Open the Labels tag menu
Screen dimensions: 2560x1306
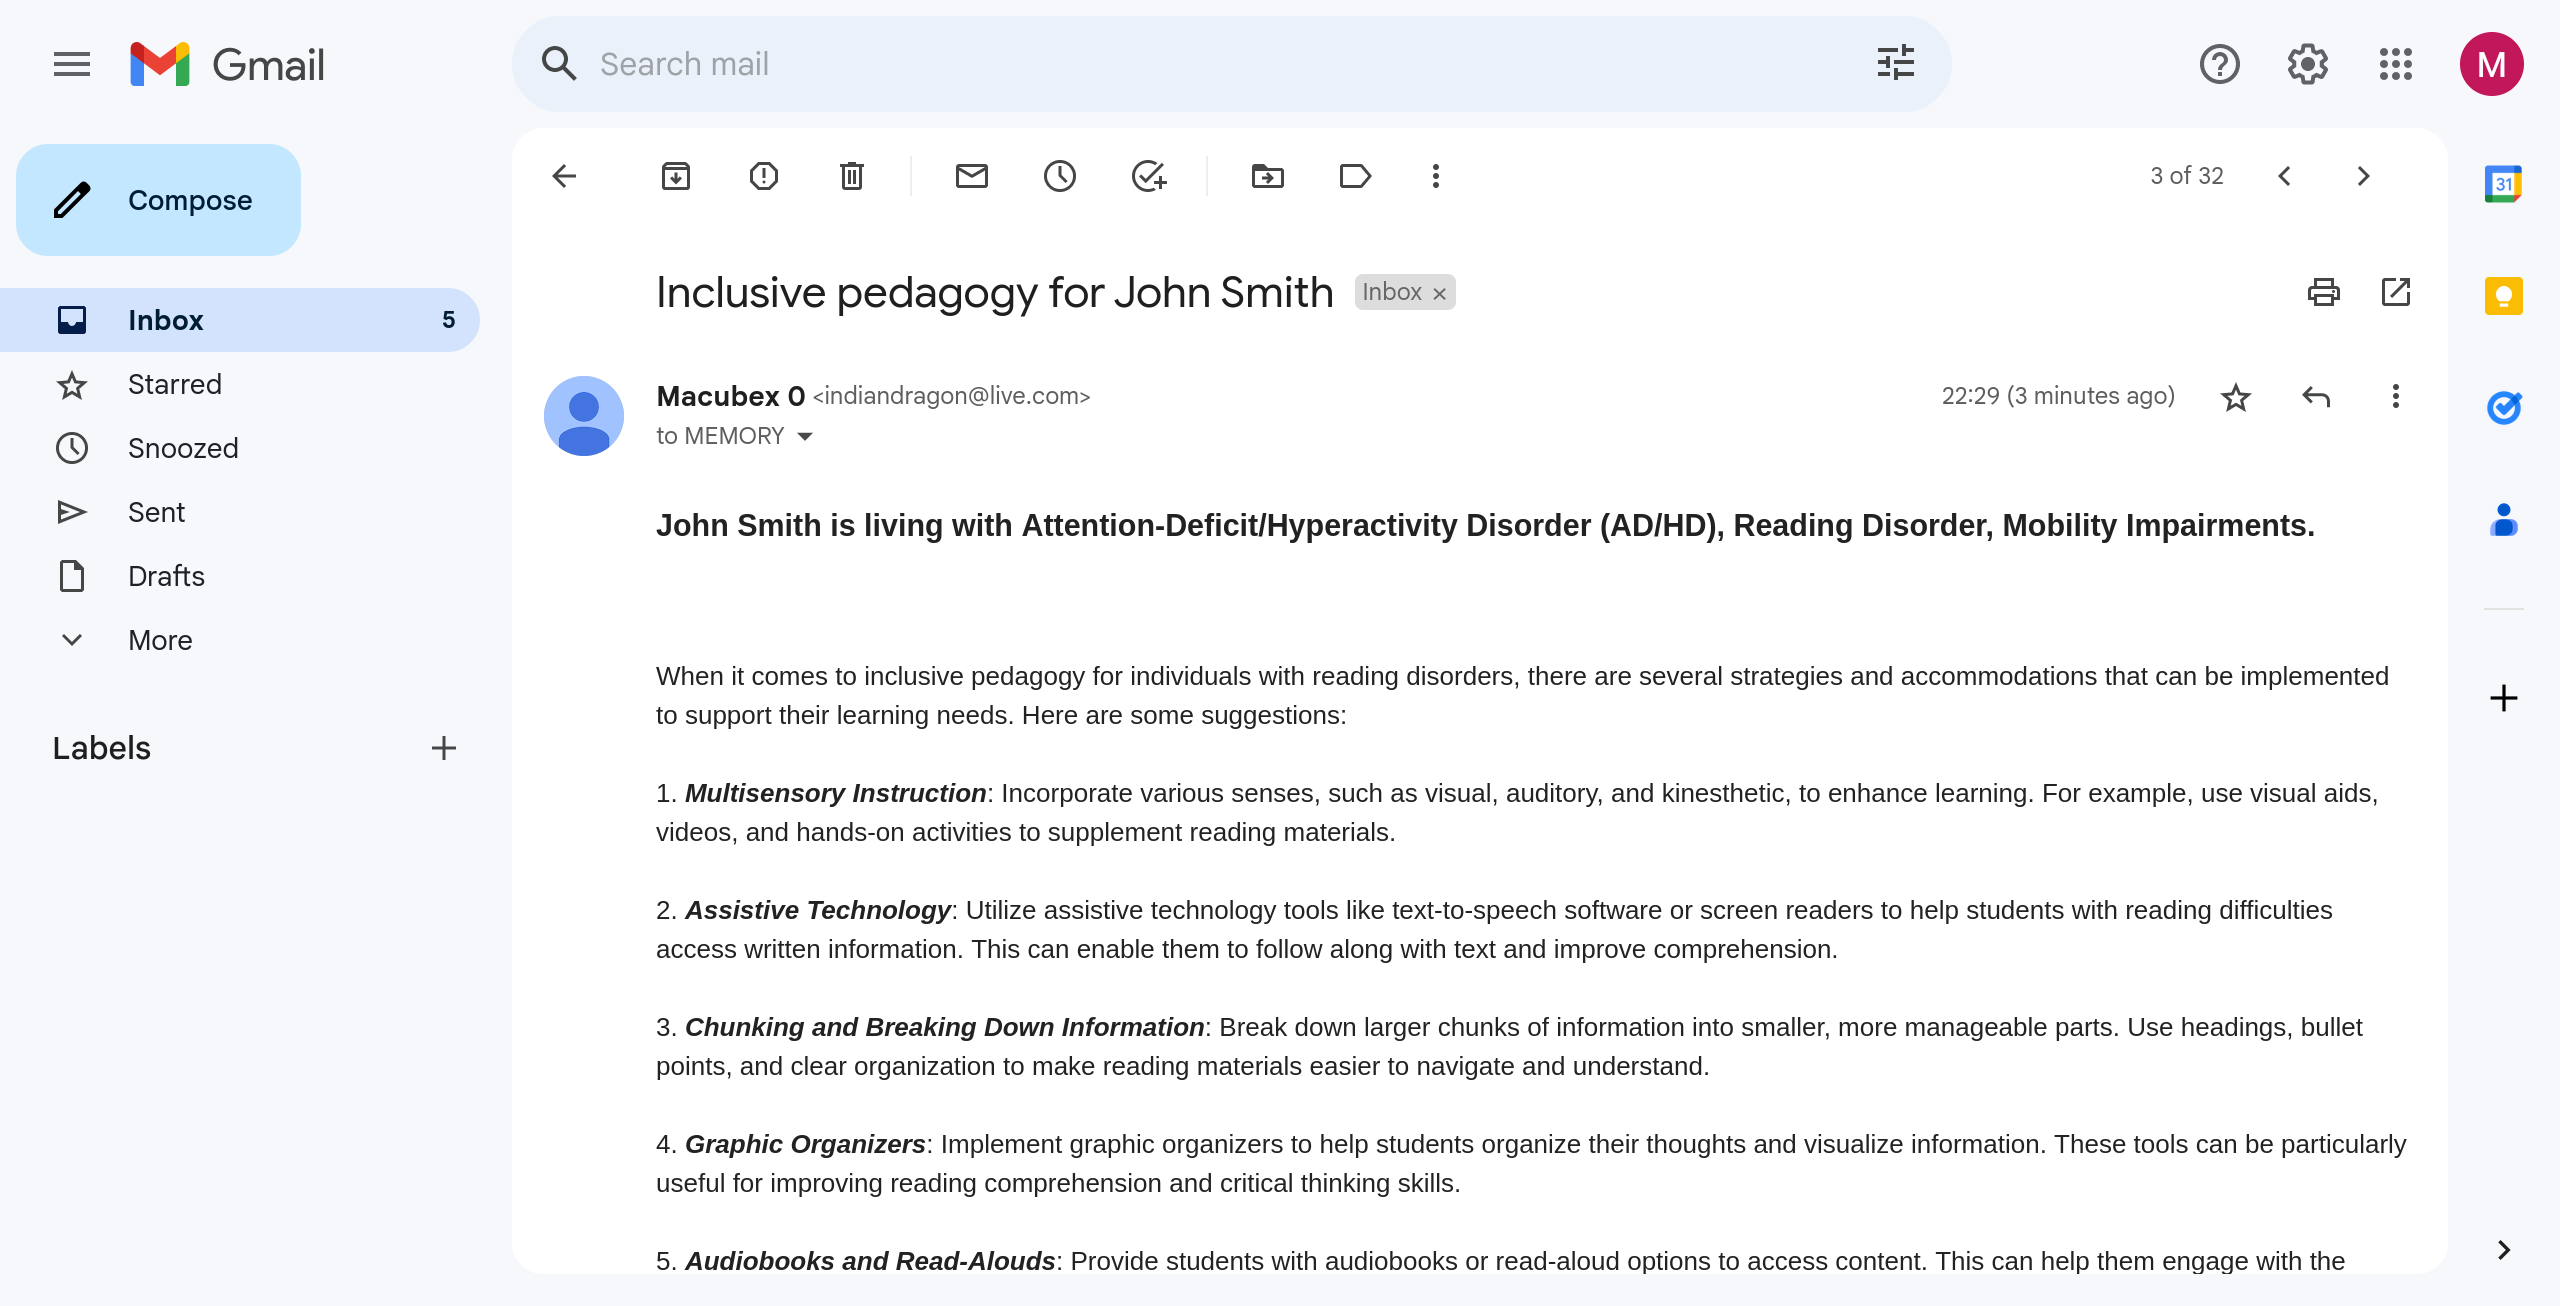(1355, 176)
